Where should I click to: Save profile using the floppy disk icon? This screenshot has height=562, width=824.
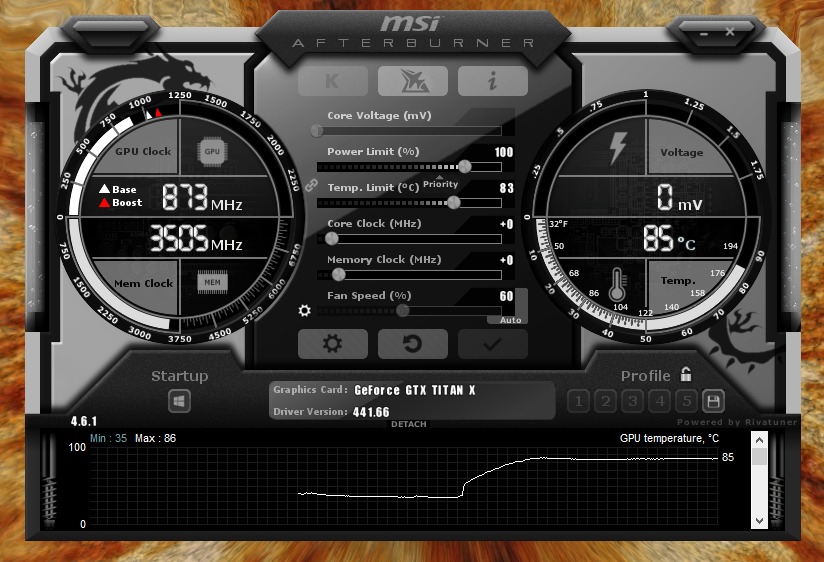(x=713, y=402)
